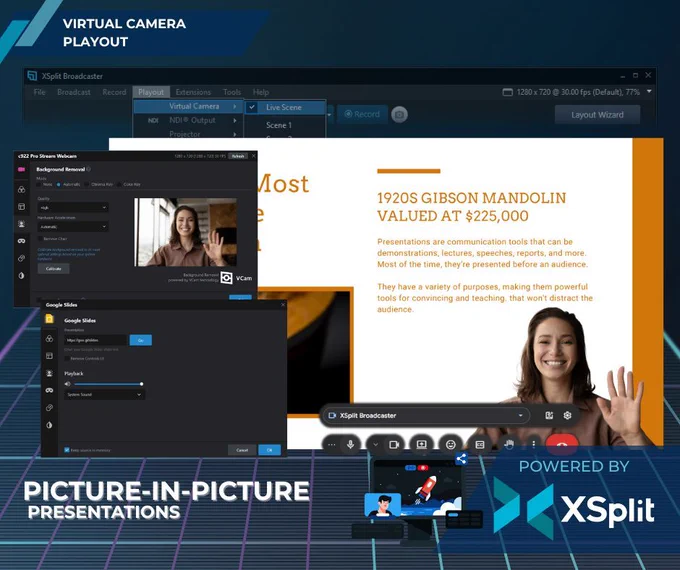Screen dimensions: 680x570
Task: Open the settings gear beside camera selector
Action: pyautogui.click(x=567, y=416)
